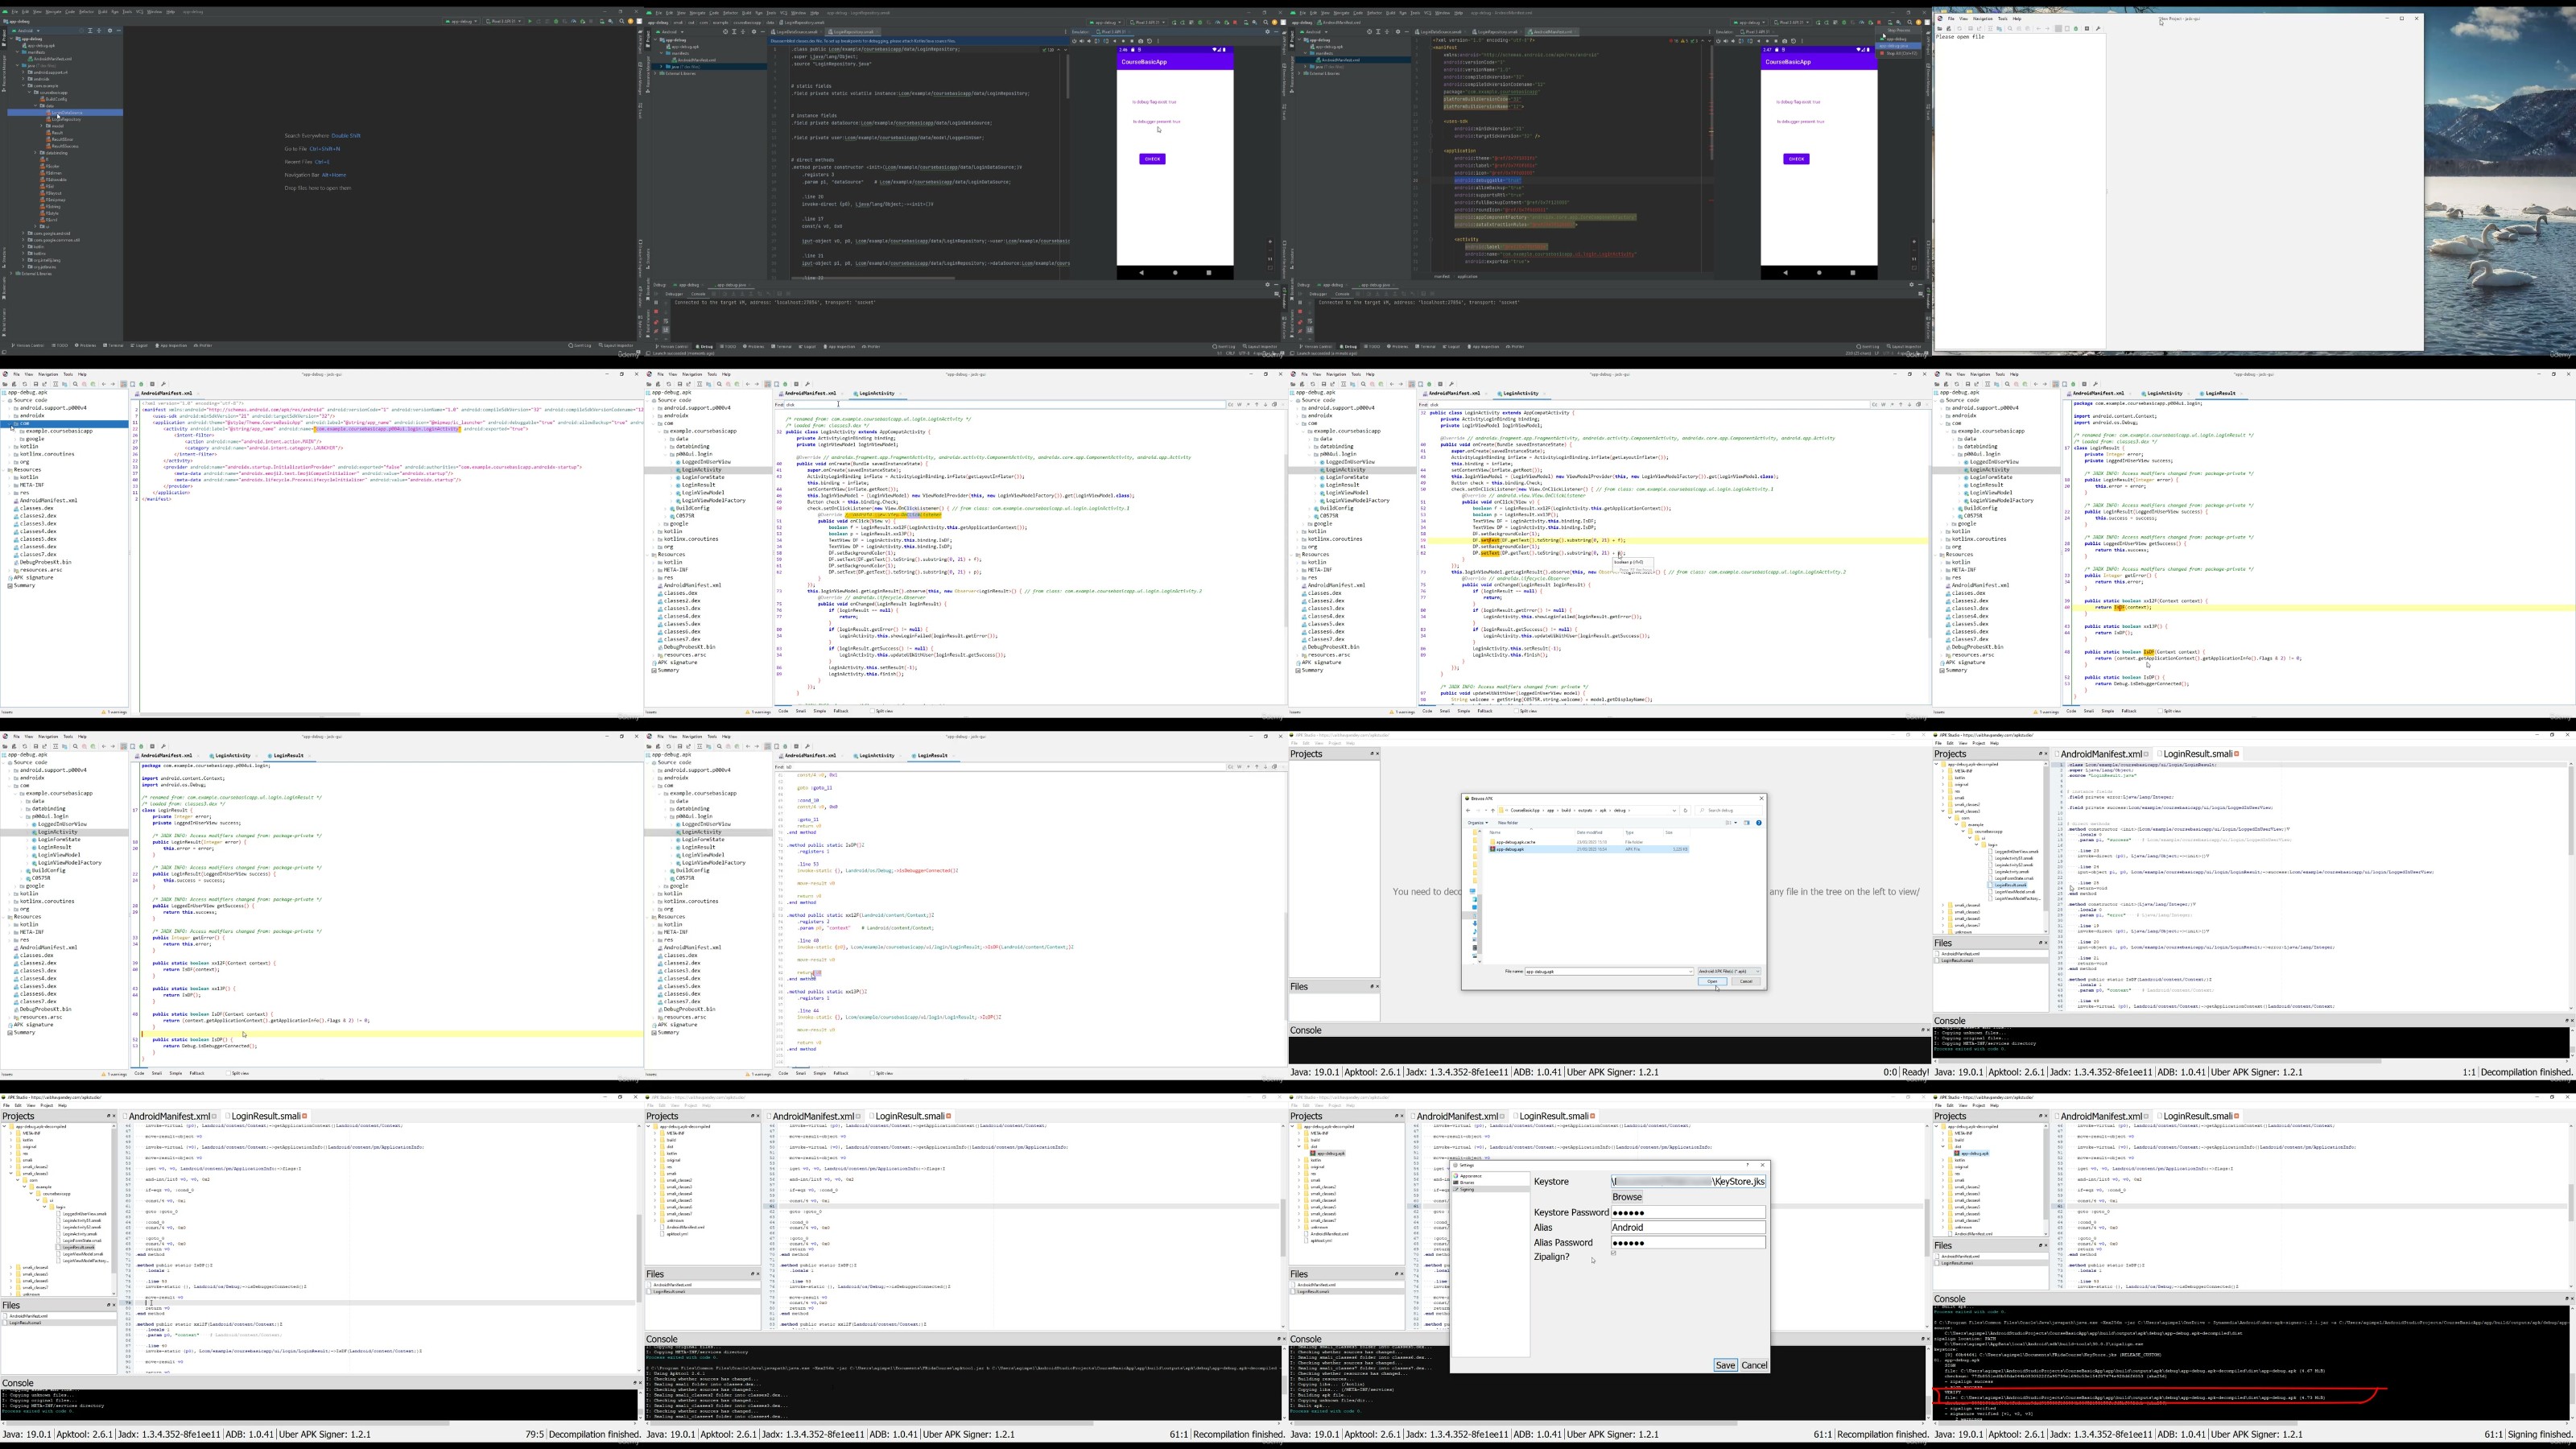Select Appearance in the Settings sidebar
The height and width of the screenshot is (1449, 2576).
click(x=1471, y=1176)
